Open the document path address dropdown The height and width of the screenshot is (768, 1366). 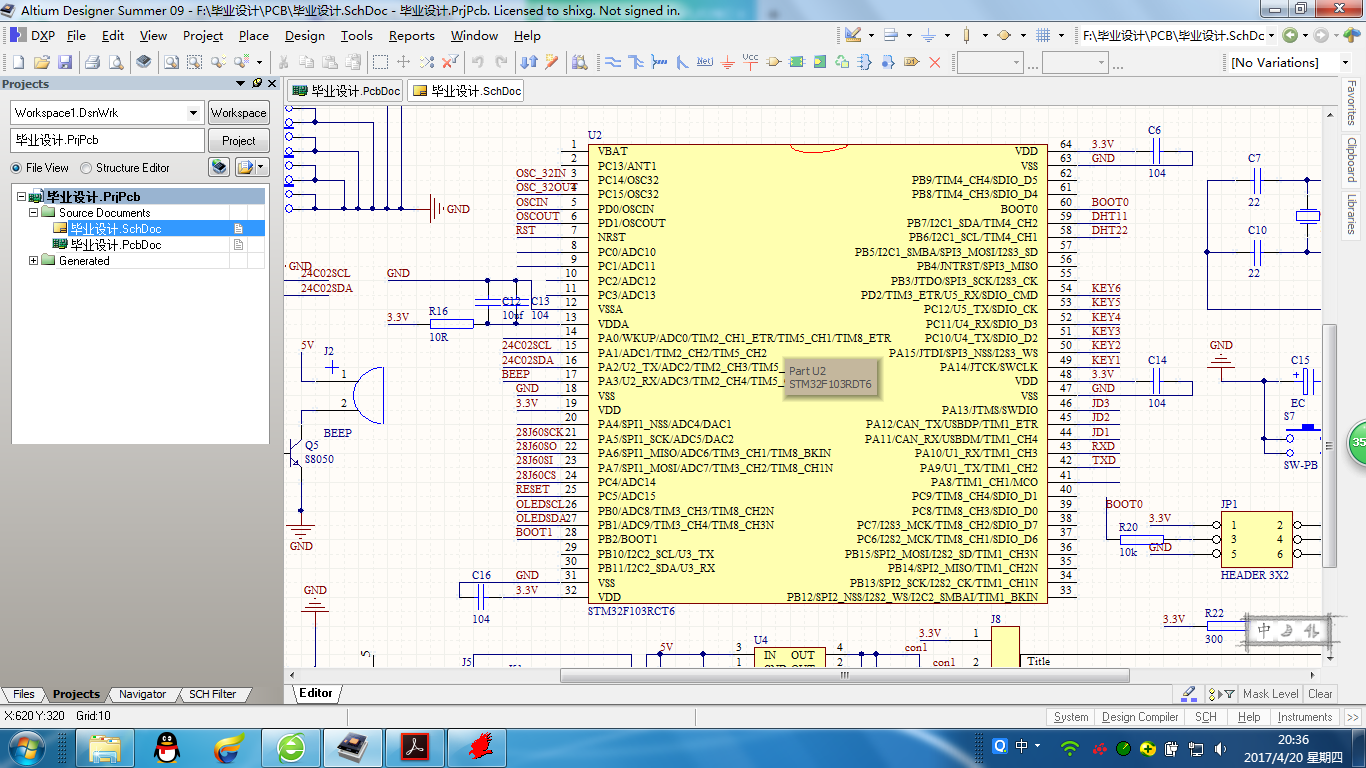tap(1271, 36)
